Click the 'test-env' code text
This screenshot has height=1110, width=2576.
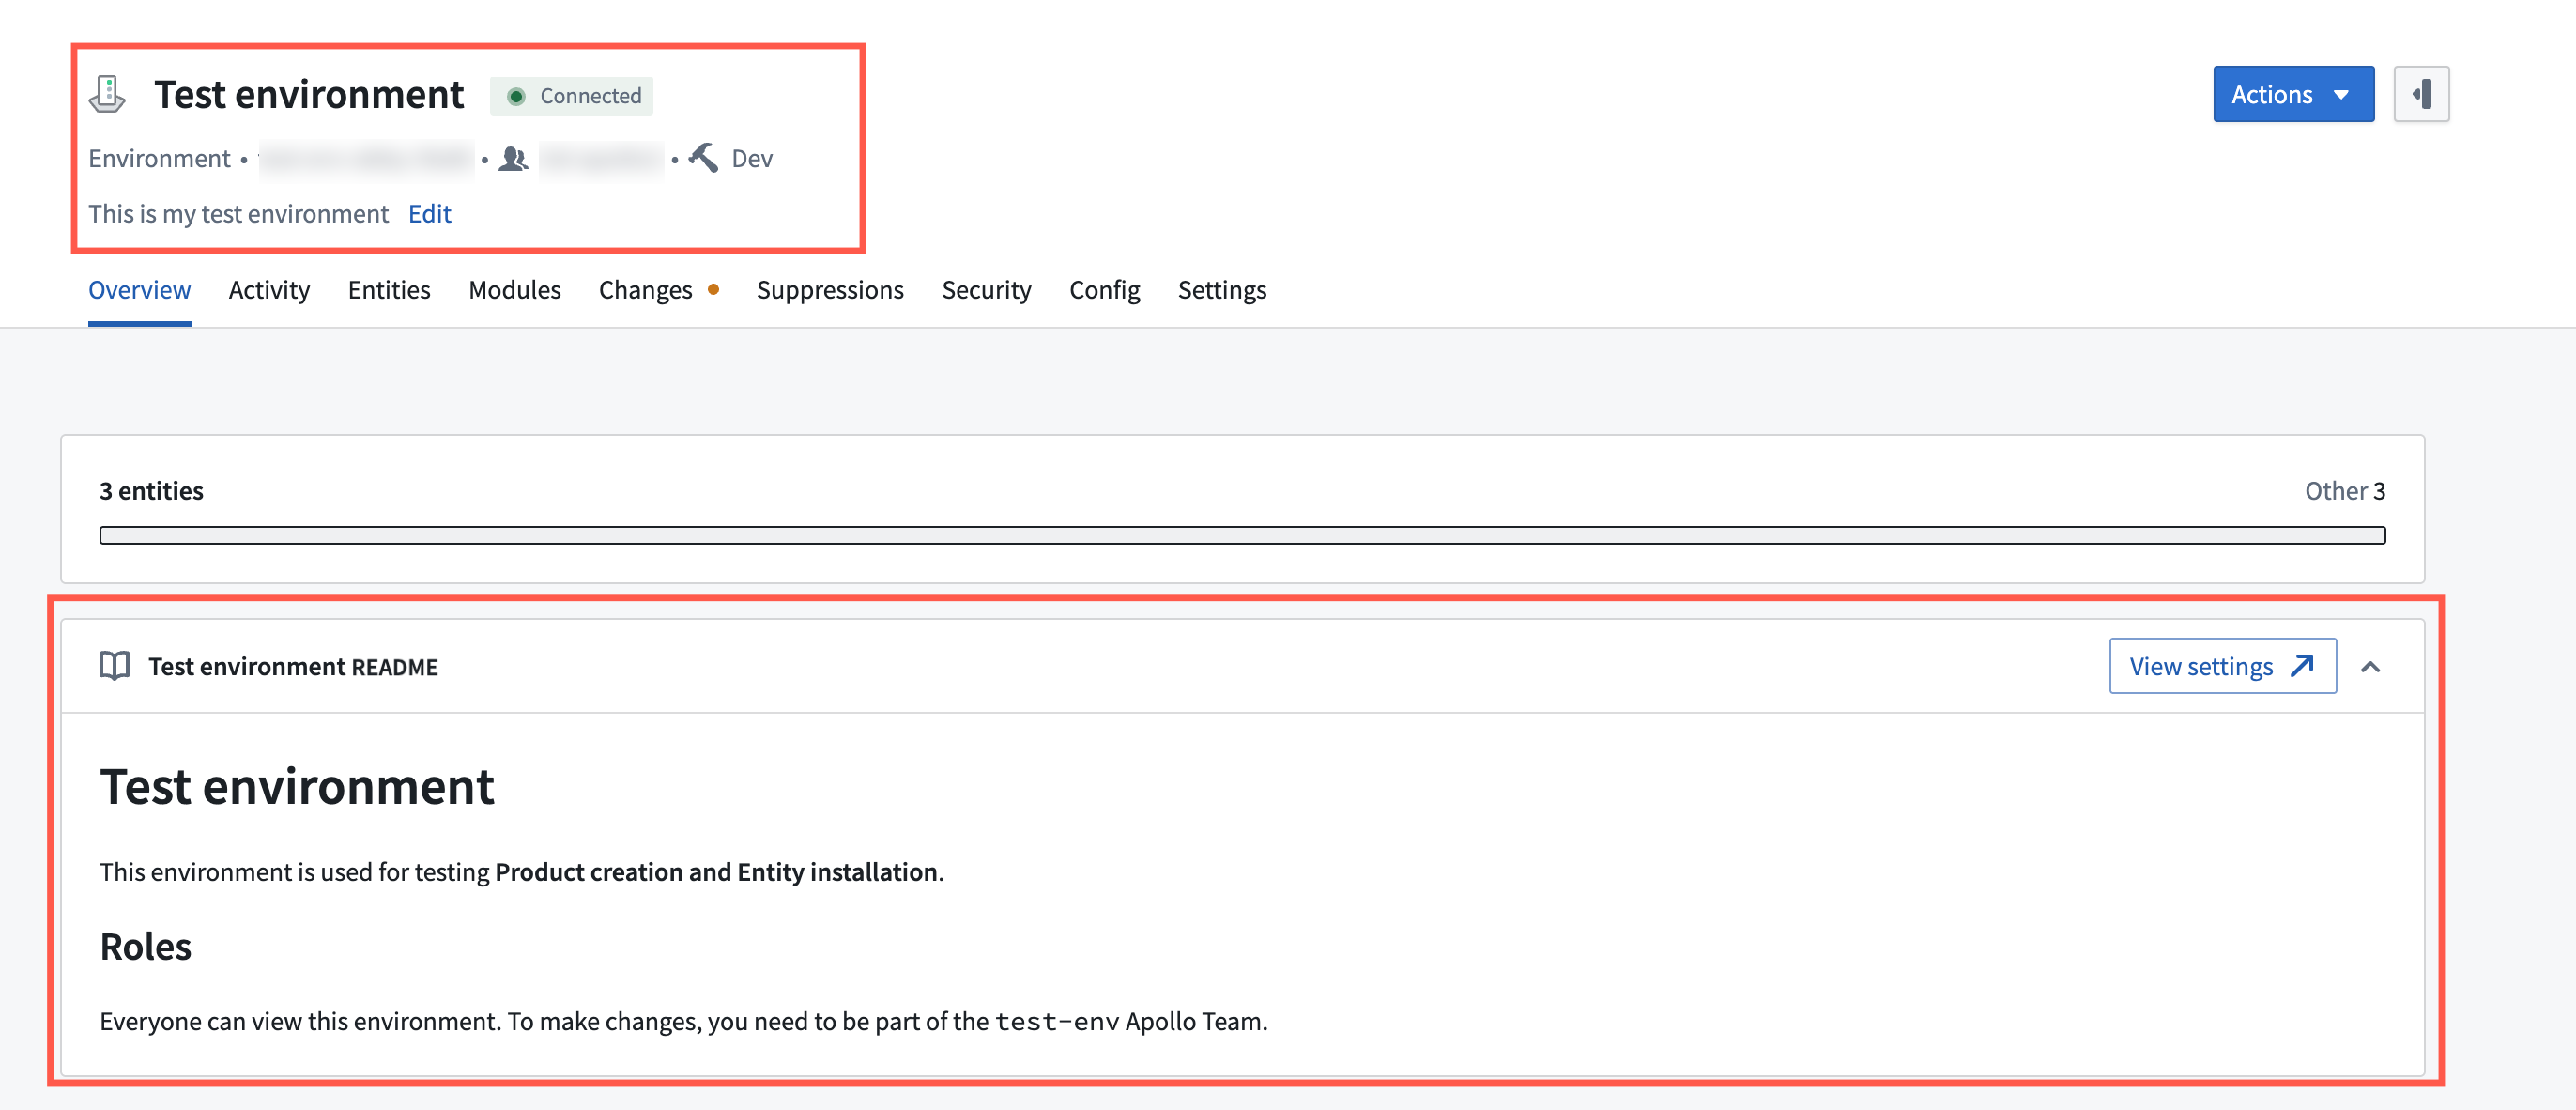click(x=1057, y=1022)
